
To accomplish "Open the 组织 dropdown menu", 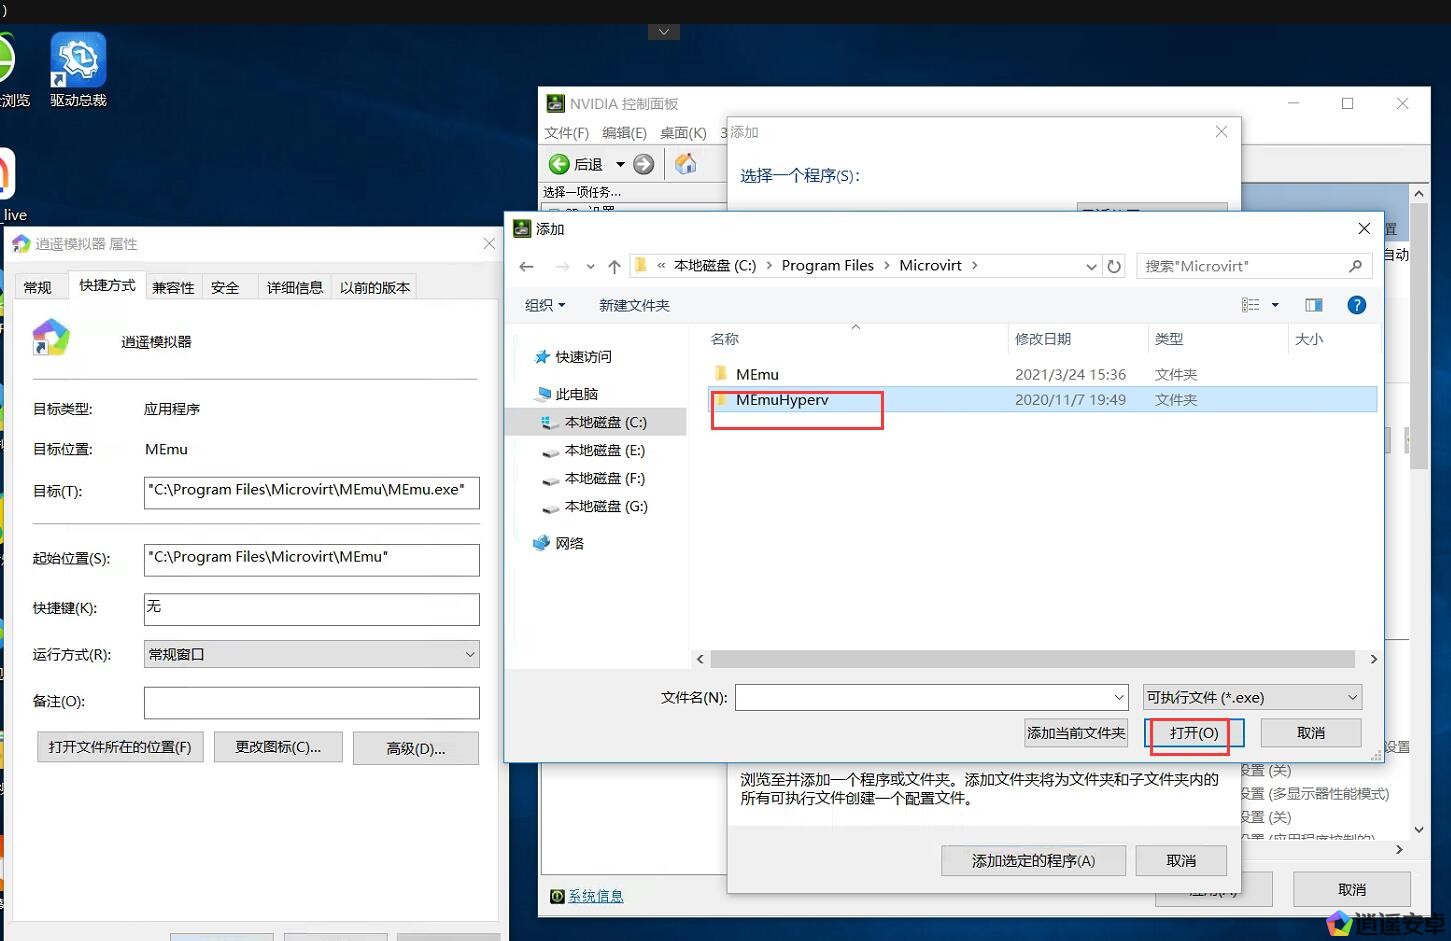I will tap(545, 305).
